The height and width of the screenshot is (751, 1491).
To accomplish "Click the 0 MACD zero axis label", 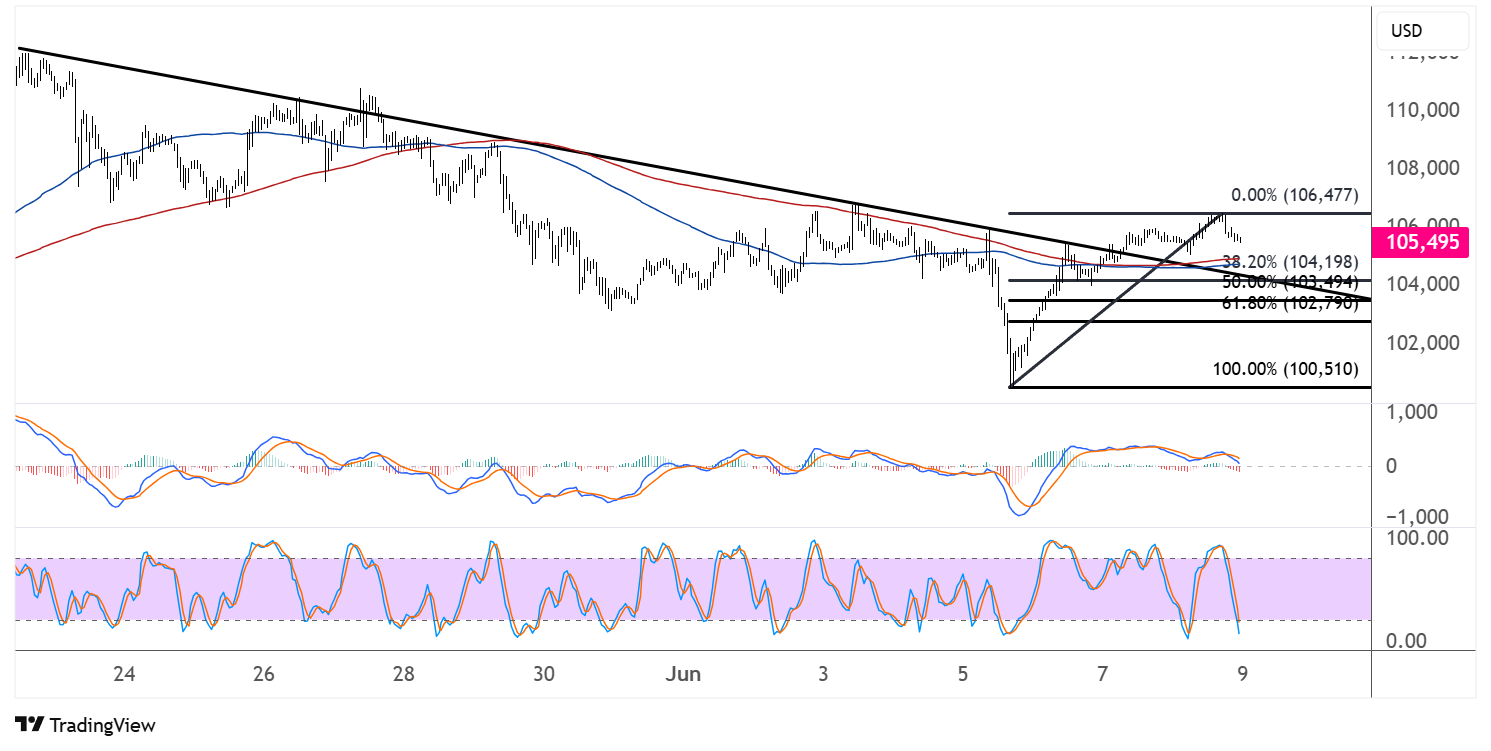I will pos(1392,465).
